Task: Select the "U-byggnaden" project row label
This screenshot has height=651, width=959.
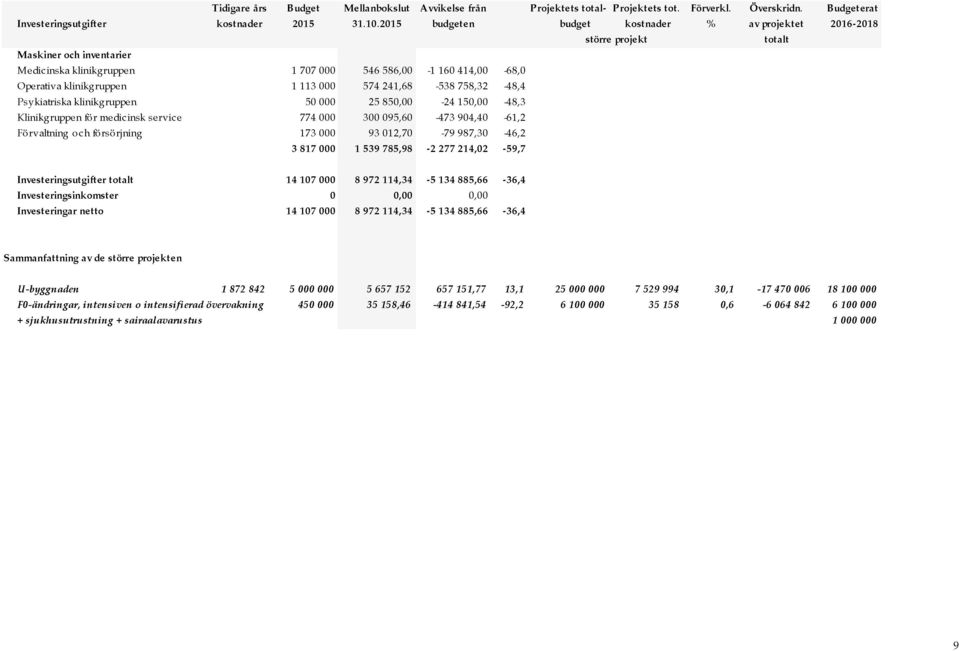Action: 48,289
